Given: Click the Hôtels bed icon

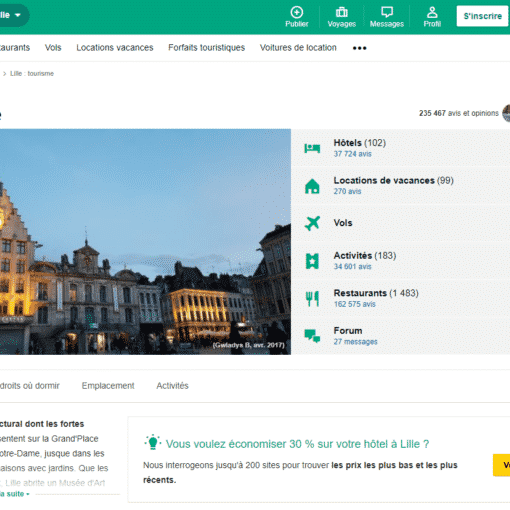Looking at the screenshot, I should tap(312, 148).
